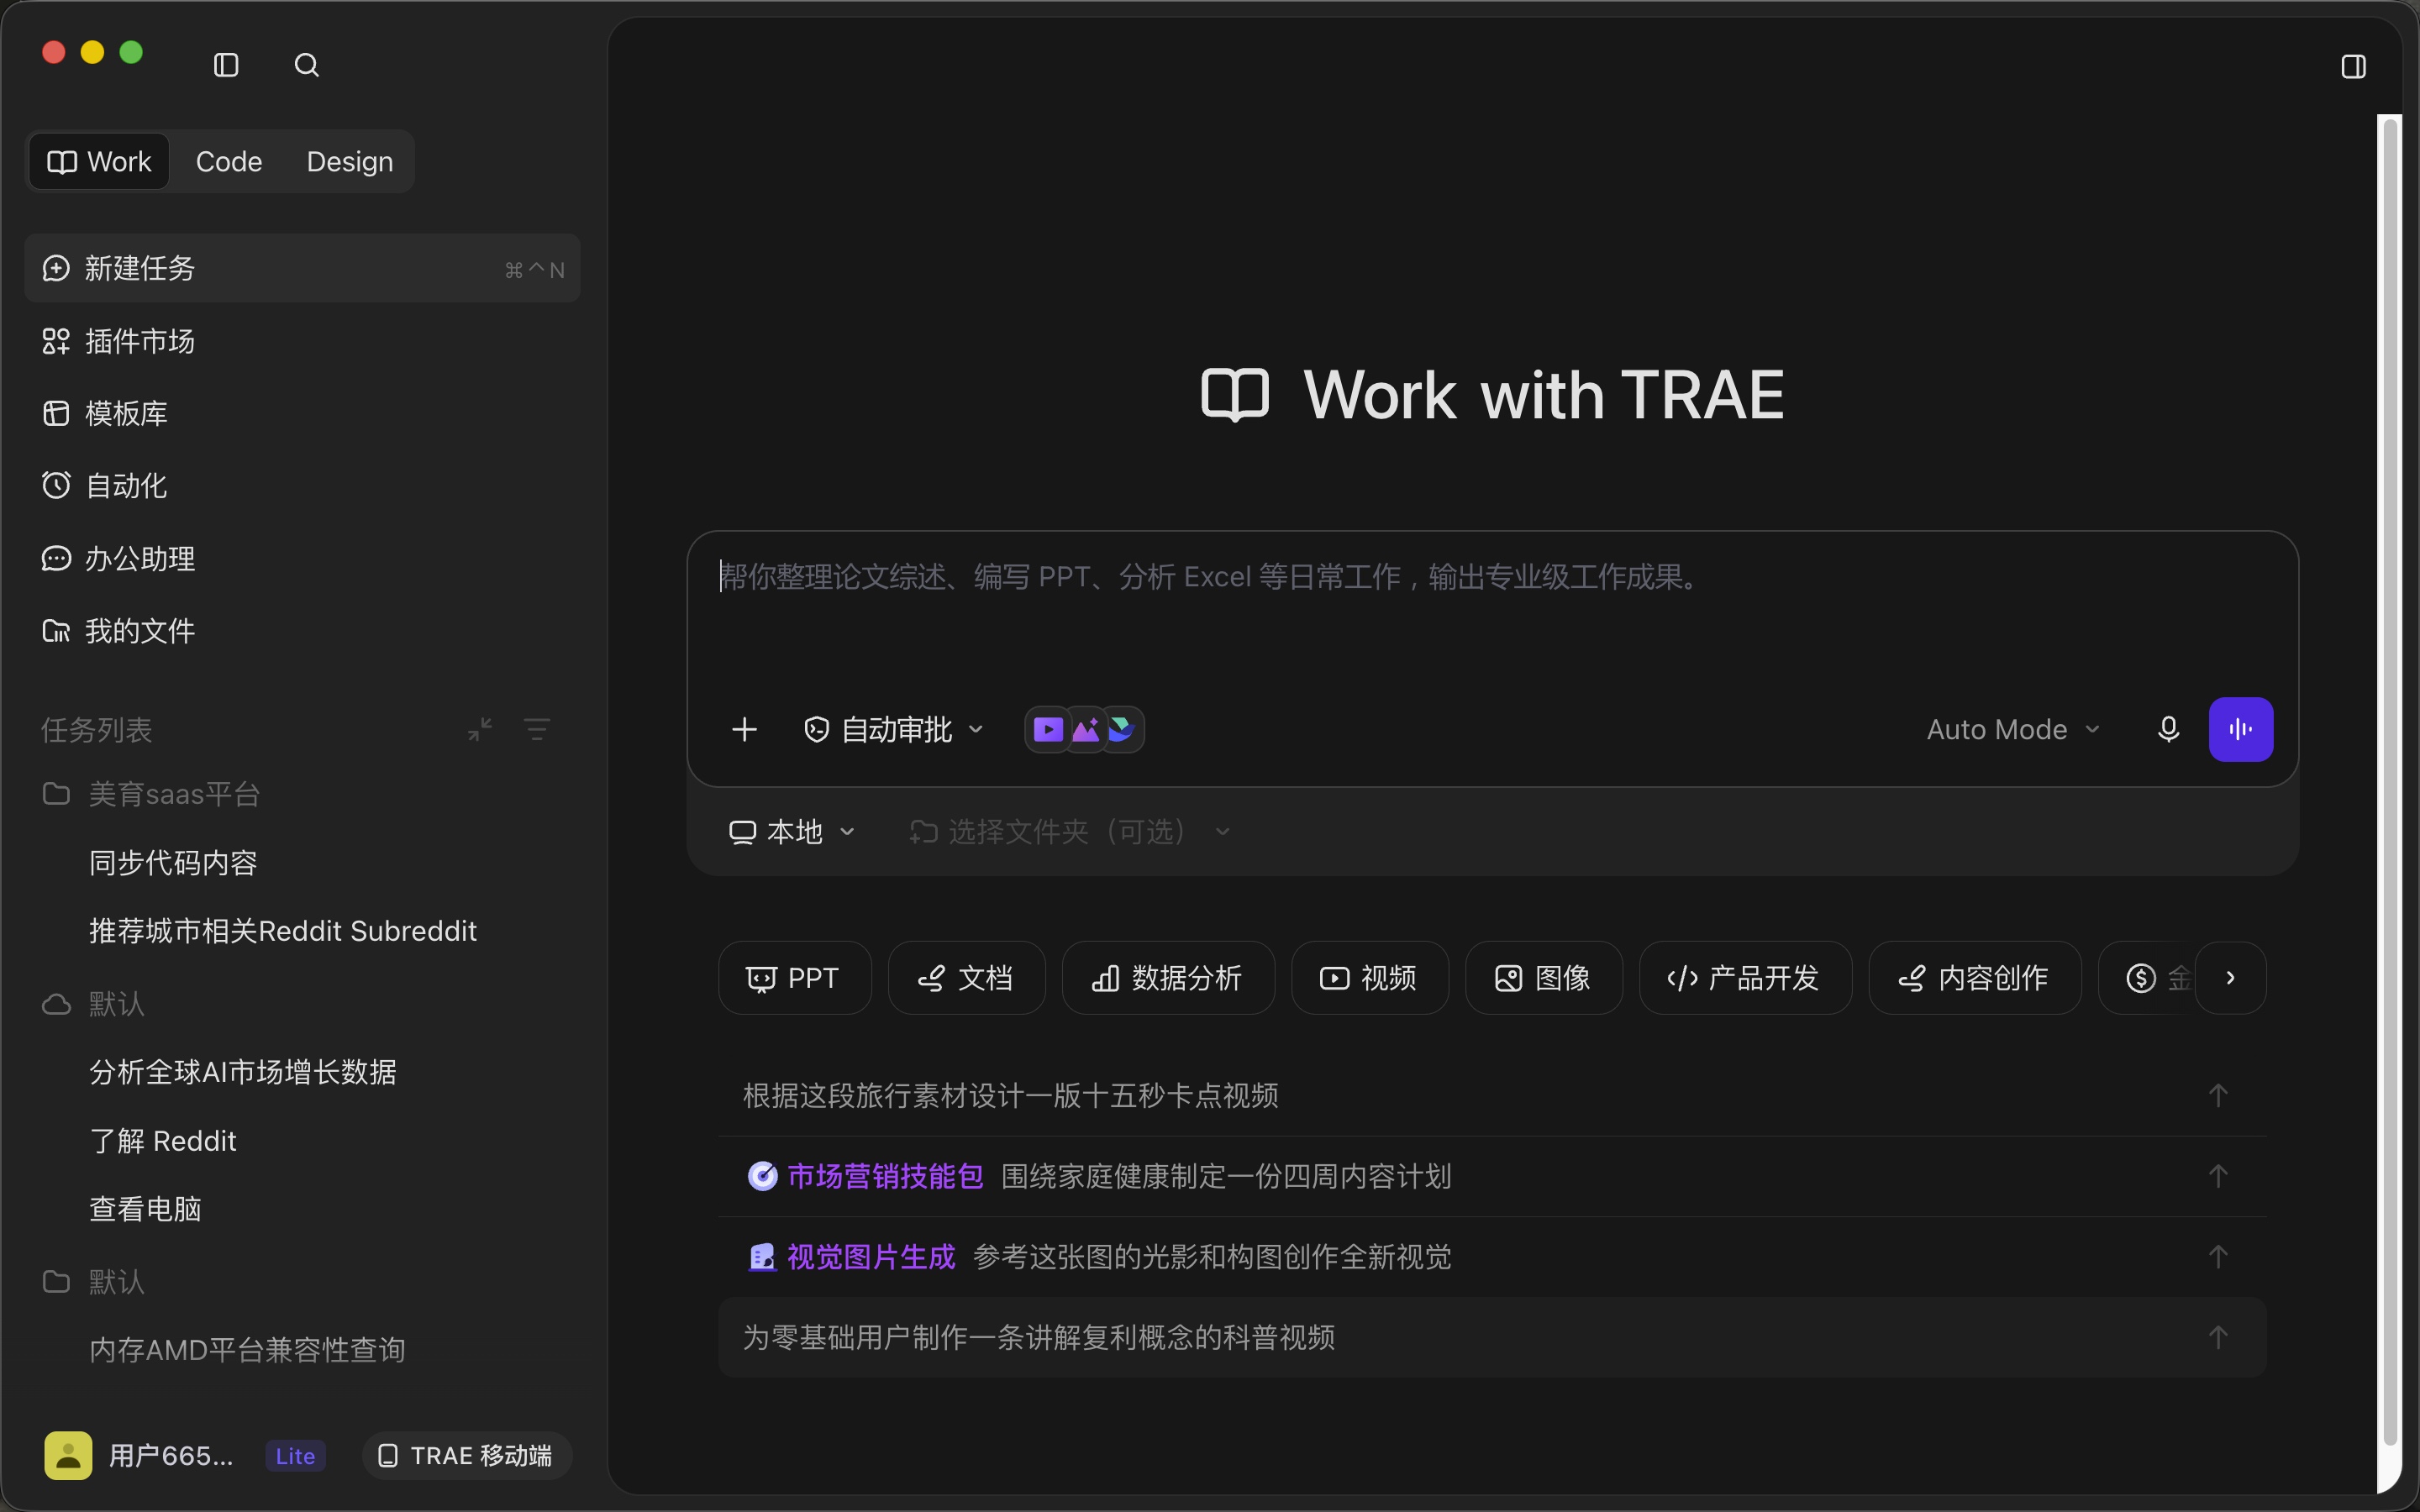Select the 文档 category chip

pos(966,978)
